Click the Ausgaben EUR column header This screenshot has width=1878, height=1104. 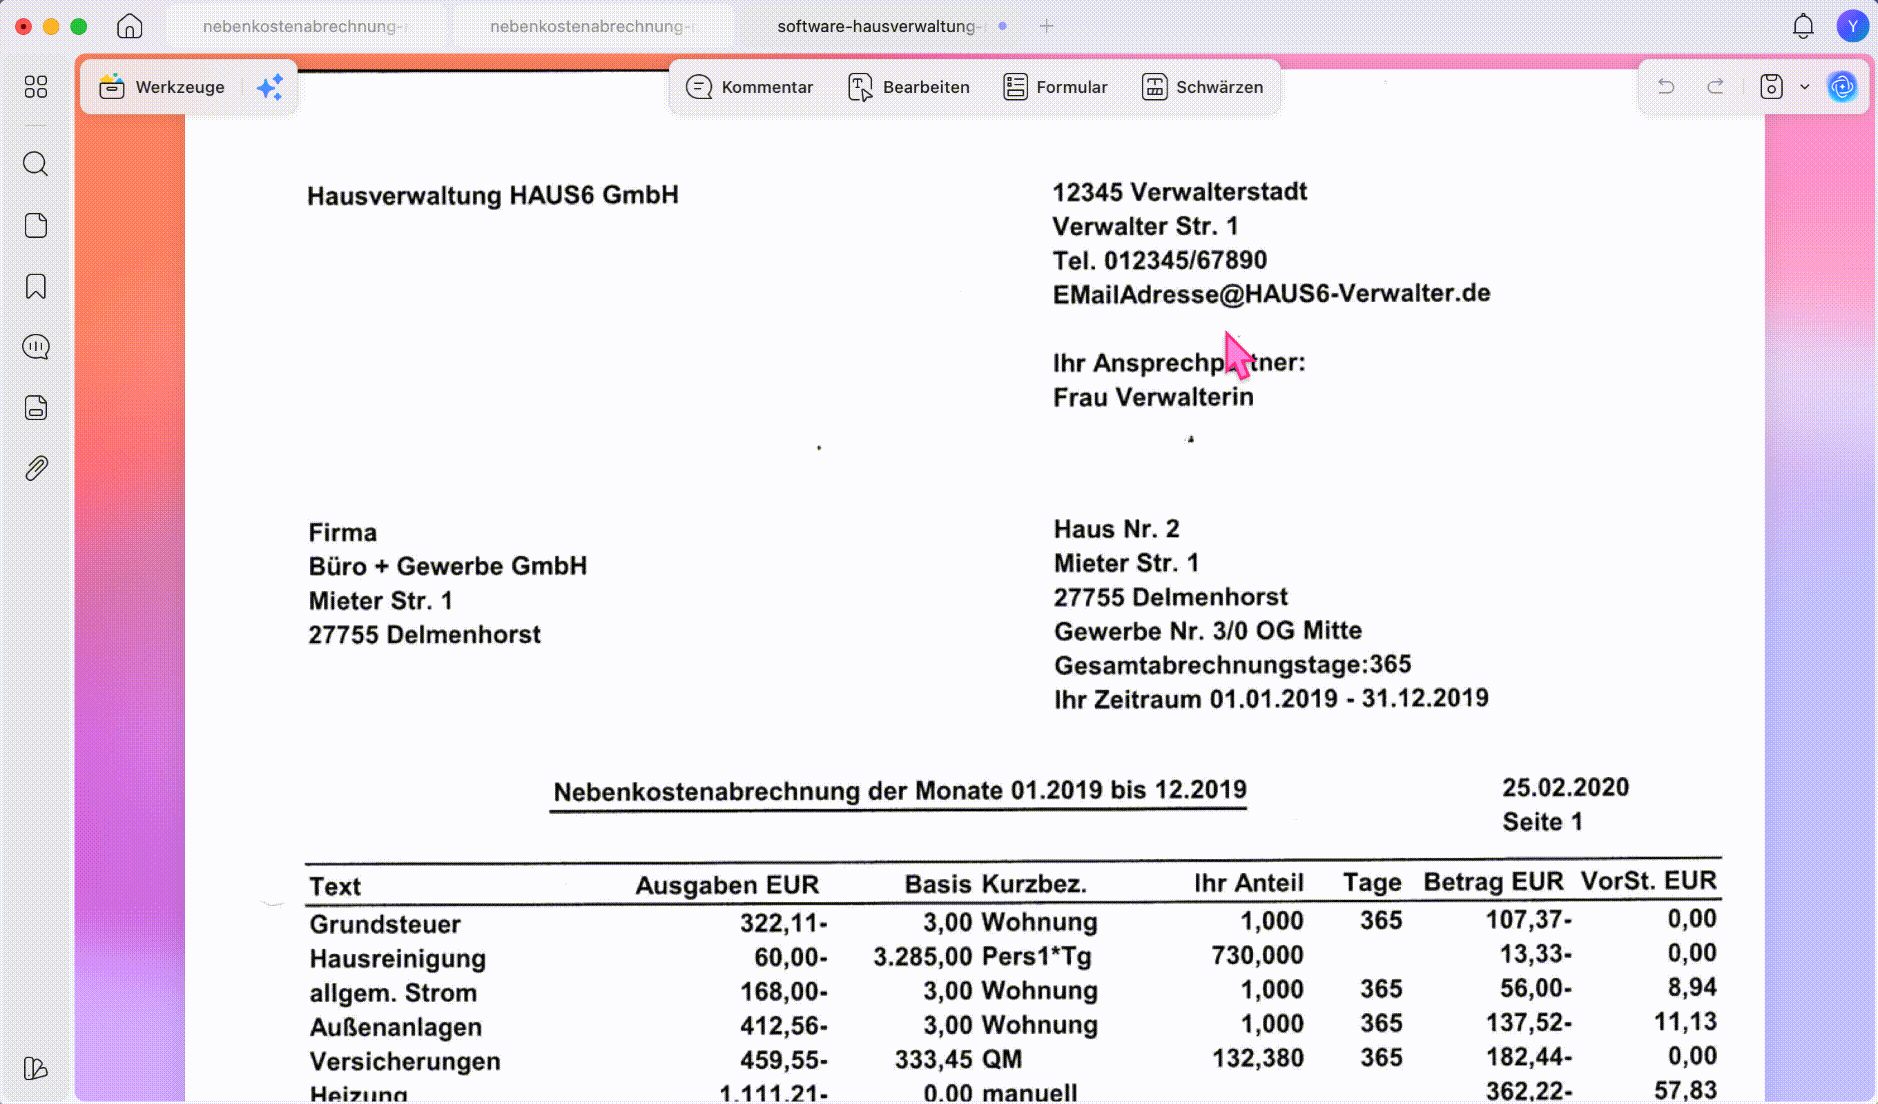[727, 885]
